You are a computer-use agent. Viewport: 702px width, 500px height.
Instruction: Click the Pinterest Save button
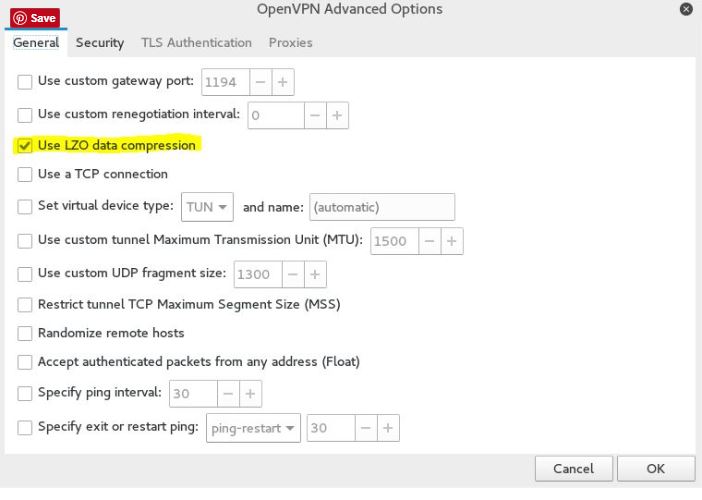35,18
